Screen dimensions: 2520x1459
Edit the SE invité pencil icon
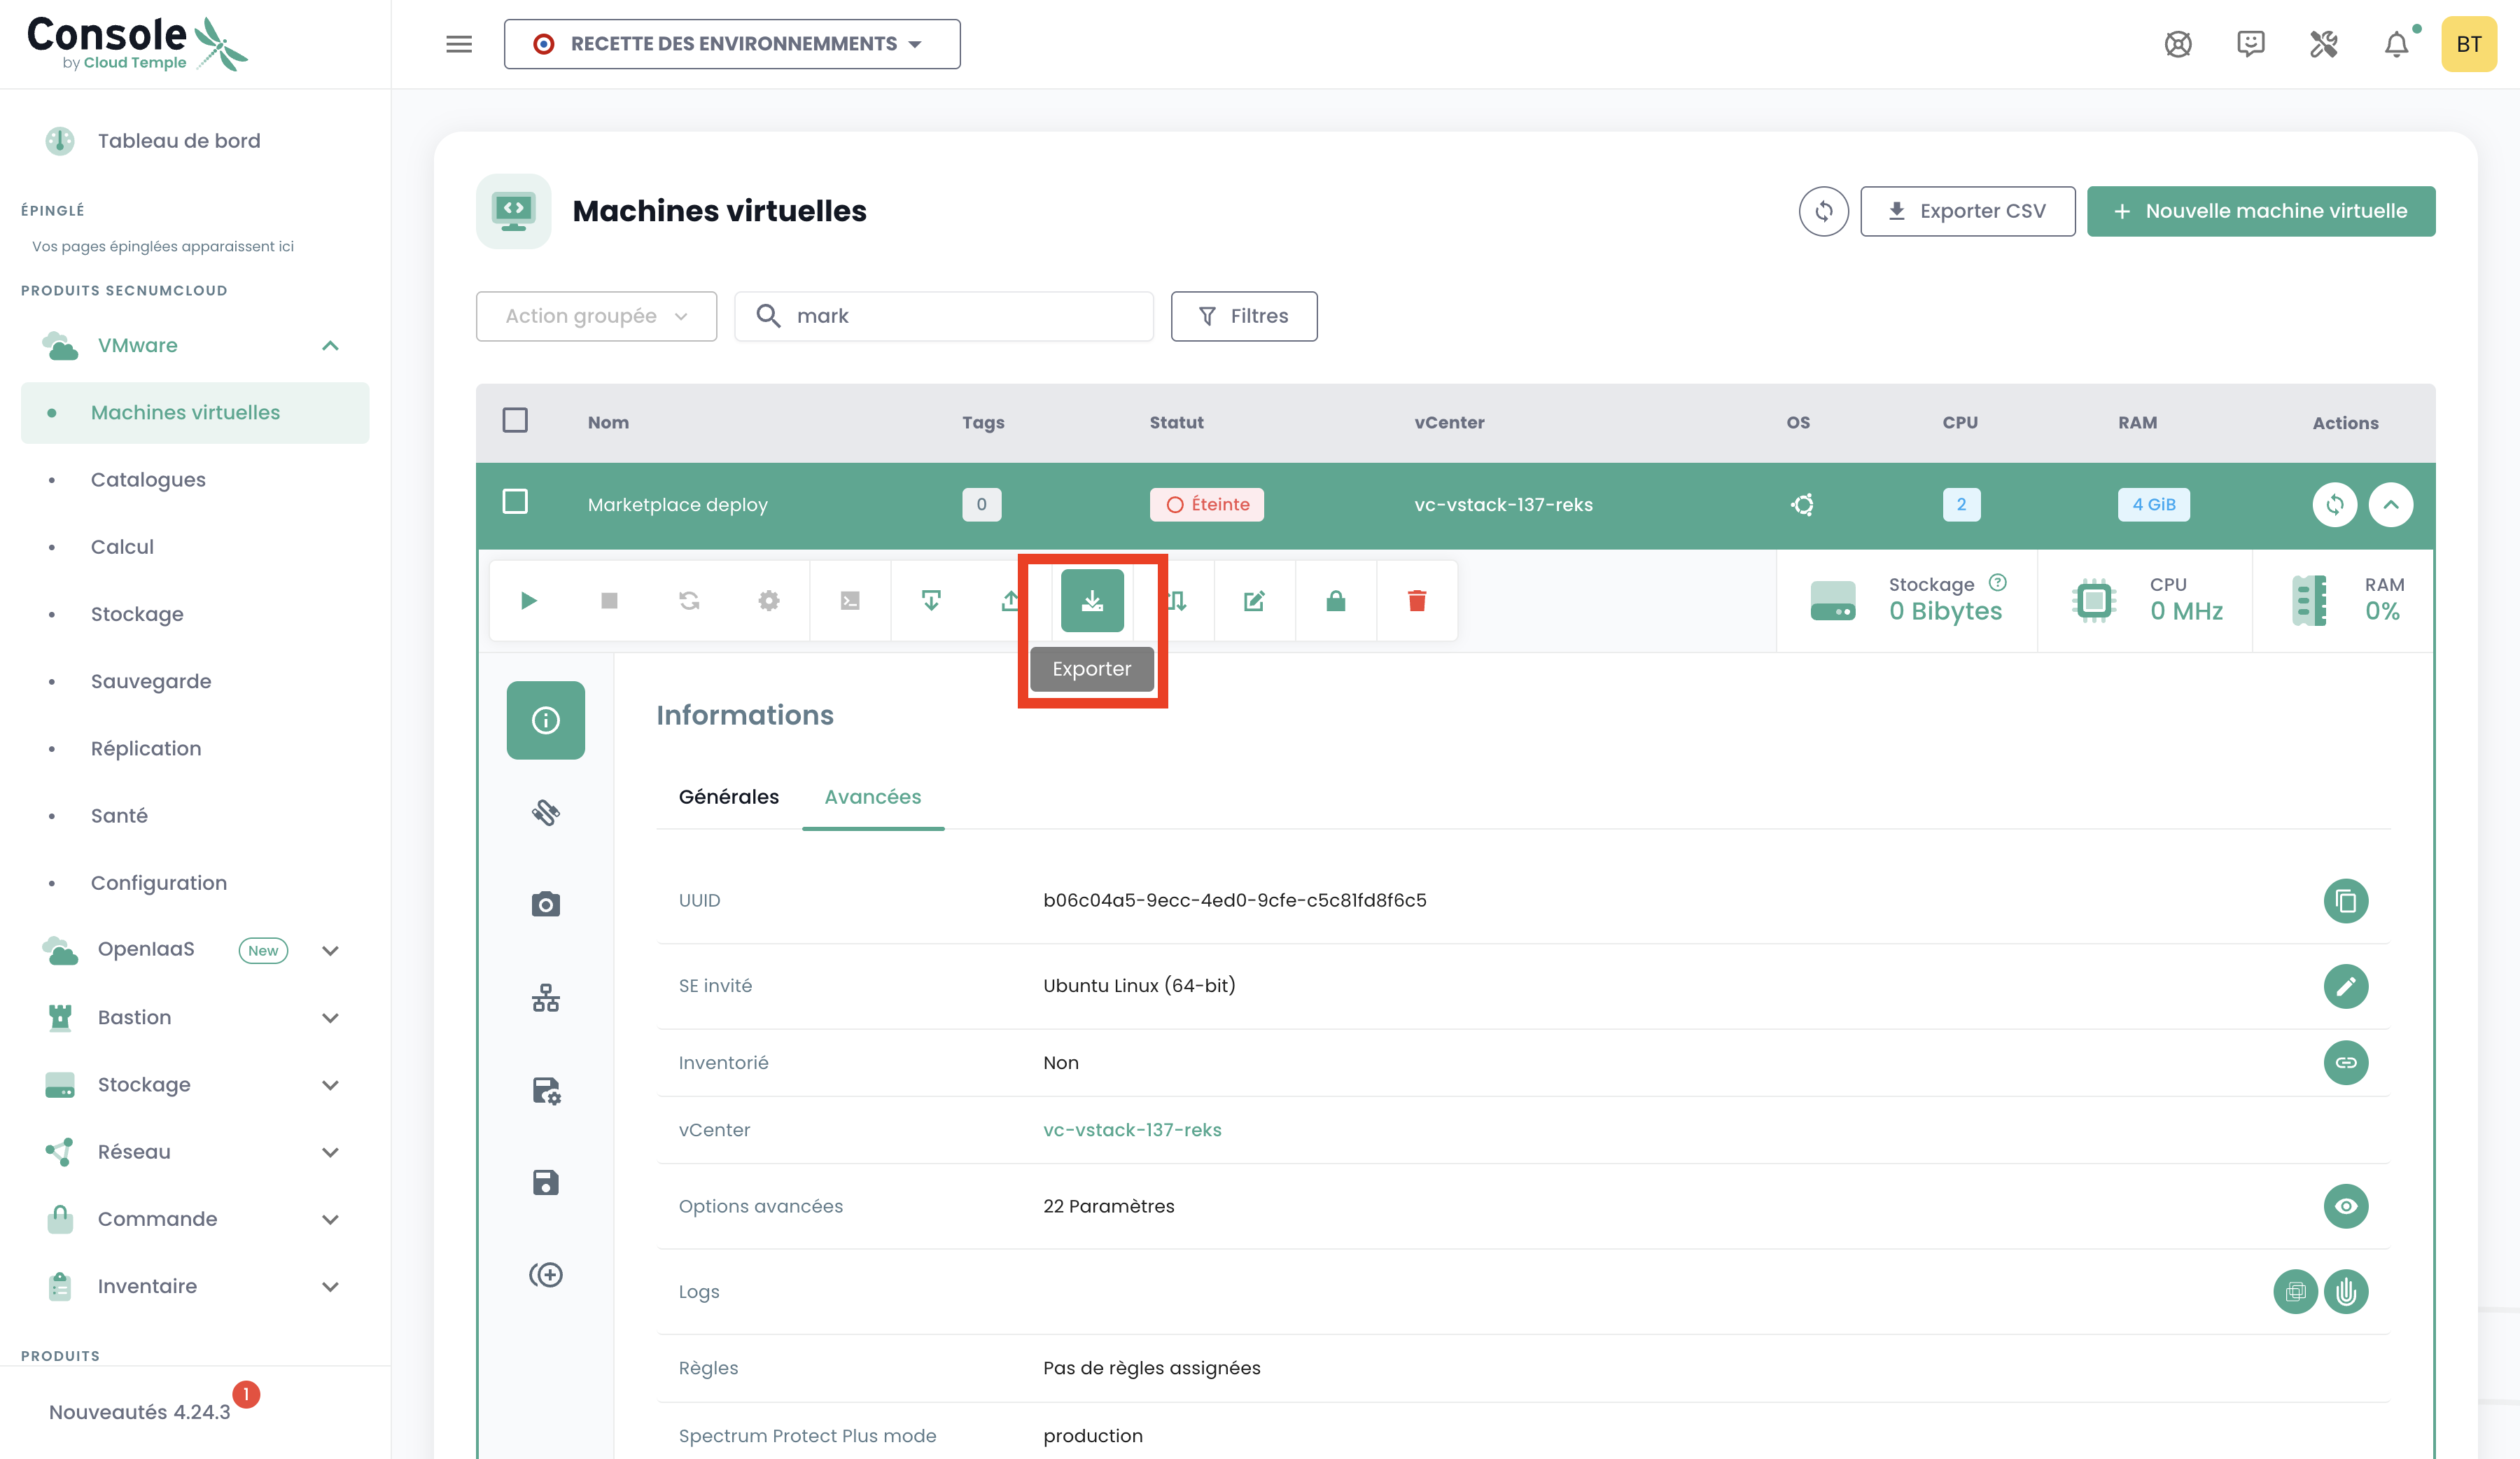click(x=2345, y=986)
